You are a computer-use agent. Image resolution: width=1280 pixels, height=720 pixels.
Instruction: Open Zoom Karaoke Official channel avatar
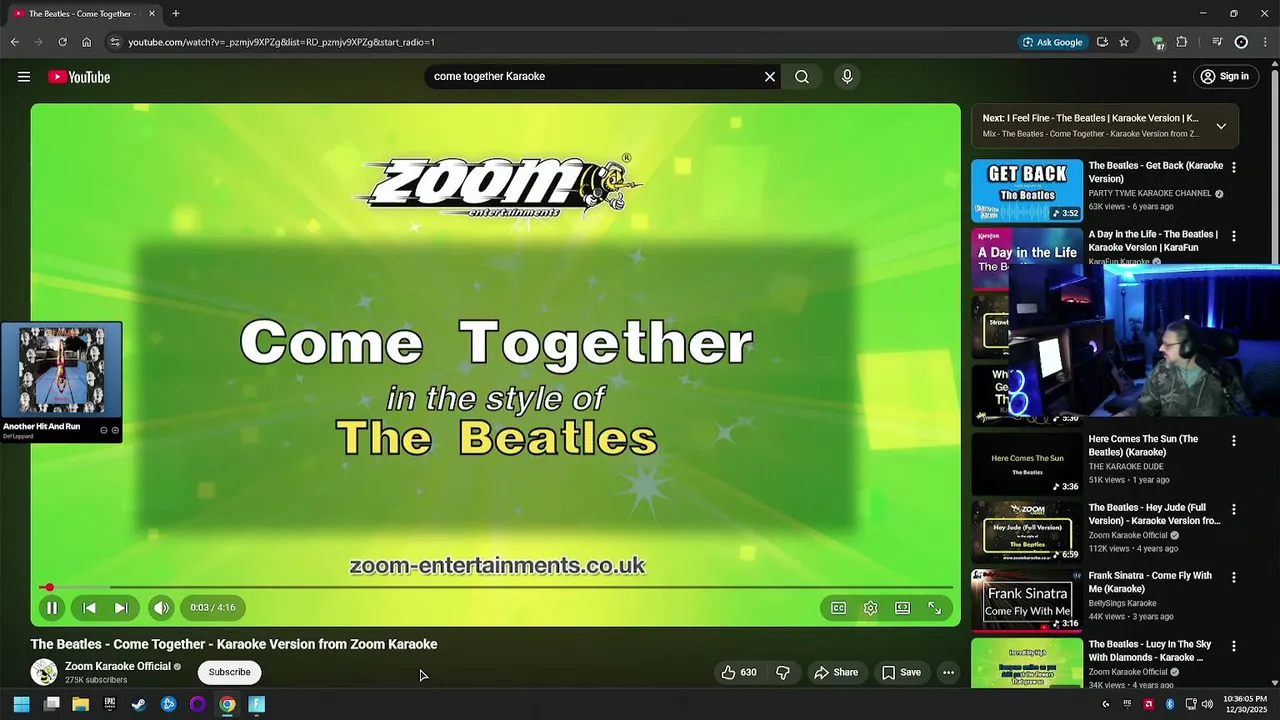44,672
